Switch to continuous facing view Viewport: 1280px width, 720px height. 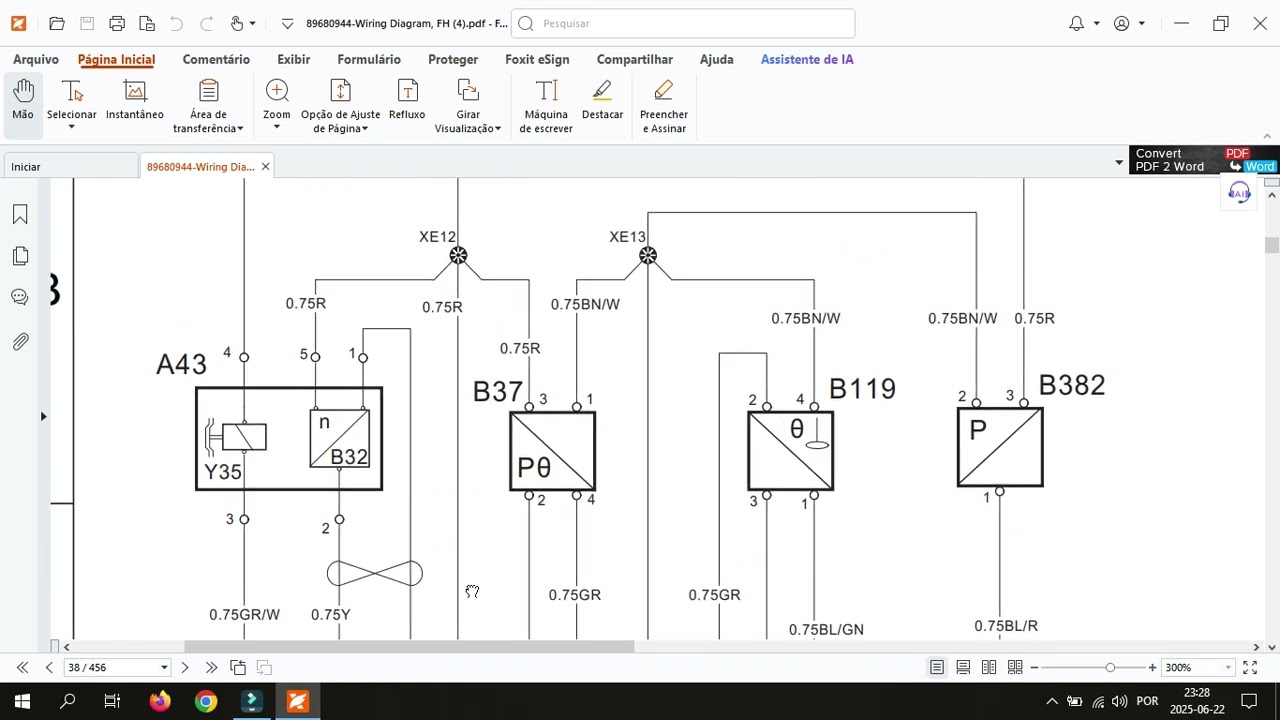(x=1015, y=667)
